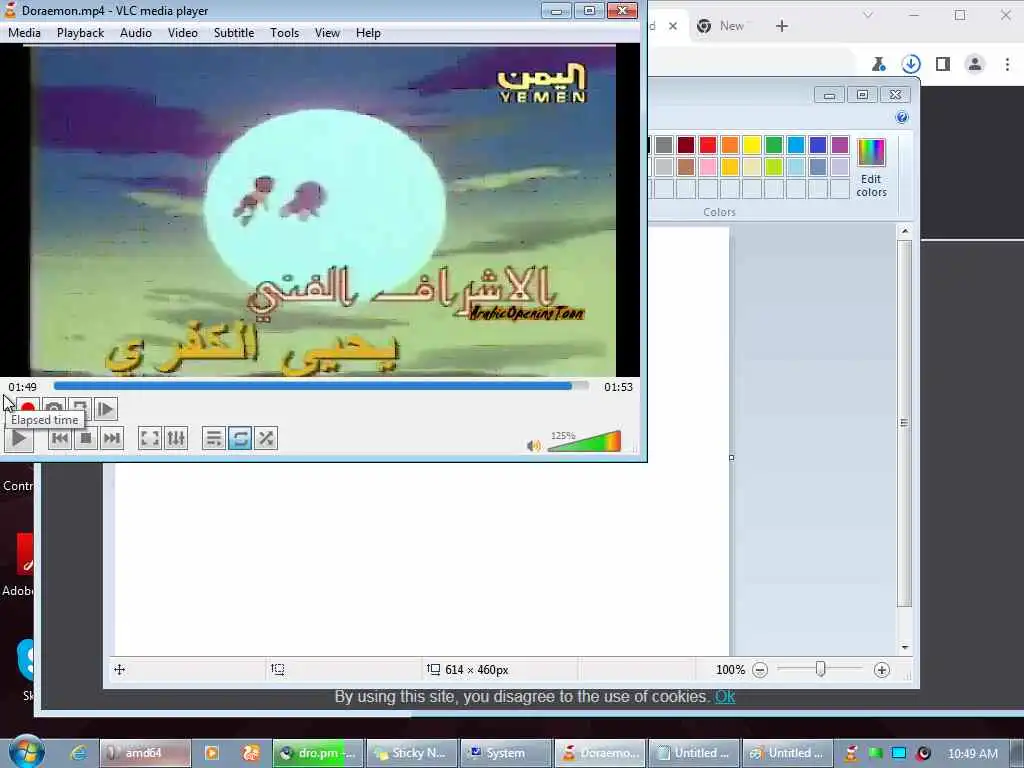1024x768 pixels.
Task: Open the VLC Subtitle menu
Action: pos(234,33)
